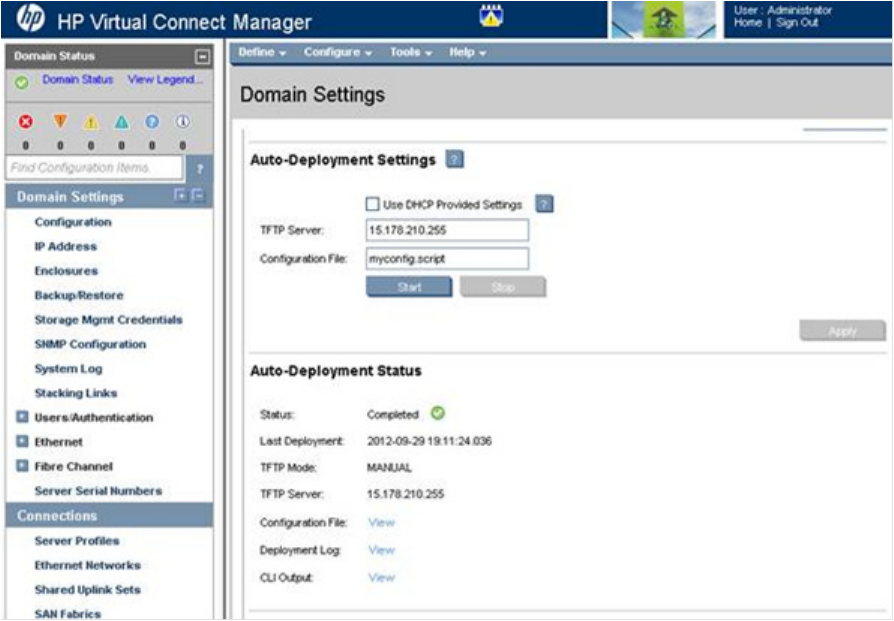The height and width of the screenshot is (621, 894).
Task: Select Shared Uplink Sets under Connections
Action: click(87, 590)
